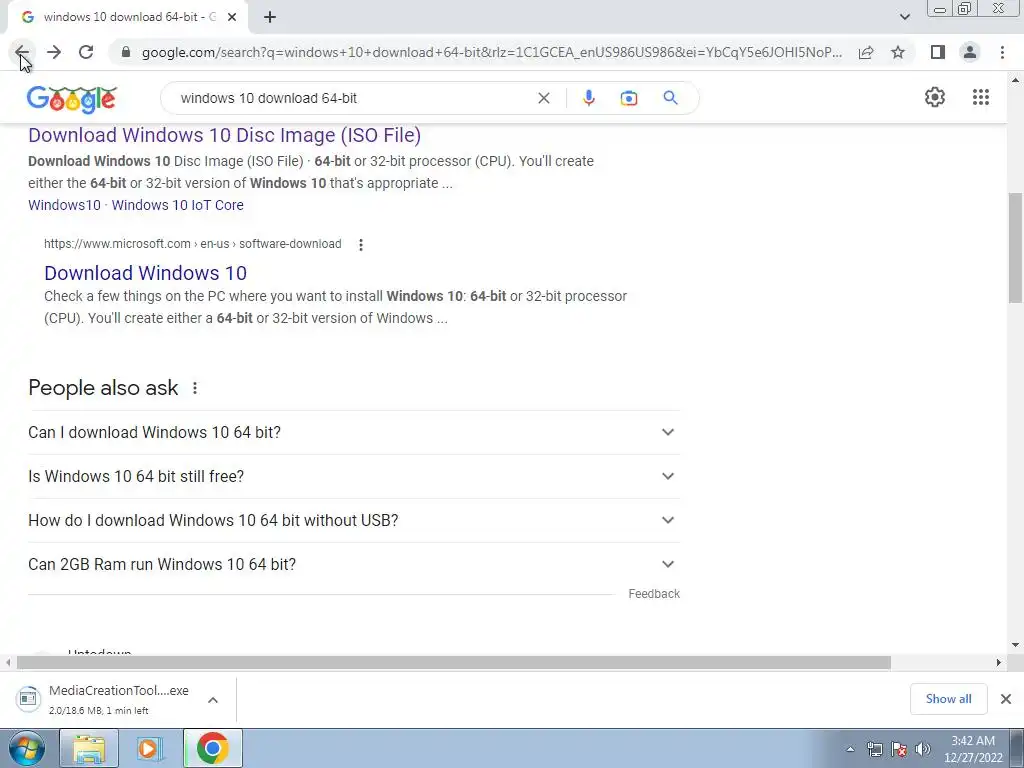
Task: Clear the search box with the X
Action: coord(543,98)
